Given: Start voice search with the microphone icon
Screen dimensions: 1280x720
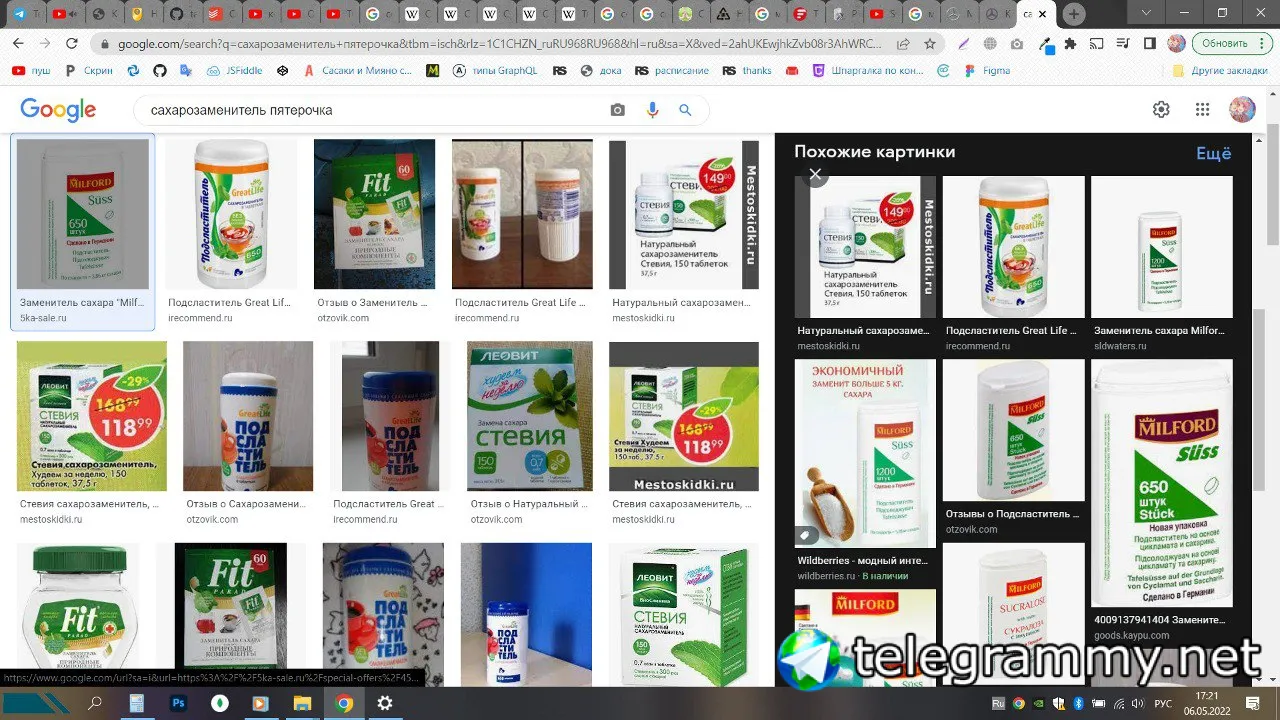Looking at the screenshot, I should [x=653, y=110].
